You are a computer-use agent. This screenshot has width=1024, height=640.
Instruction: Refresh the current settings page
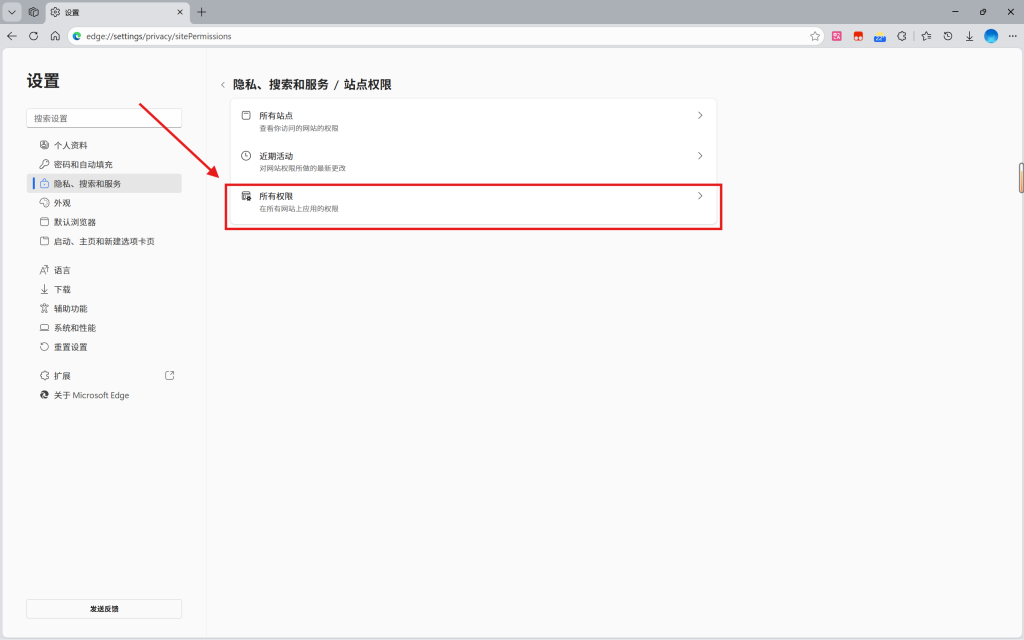[33, 36]
